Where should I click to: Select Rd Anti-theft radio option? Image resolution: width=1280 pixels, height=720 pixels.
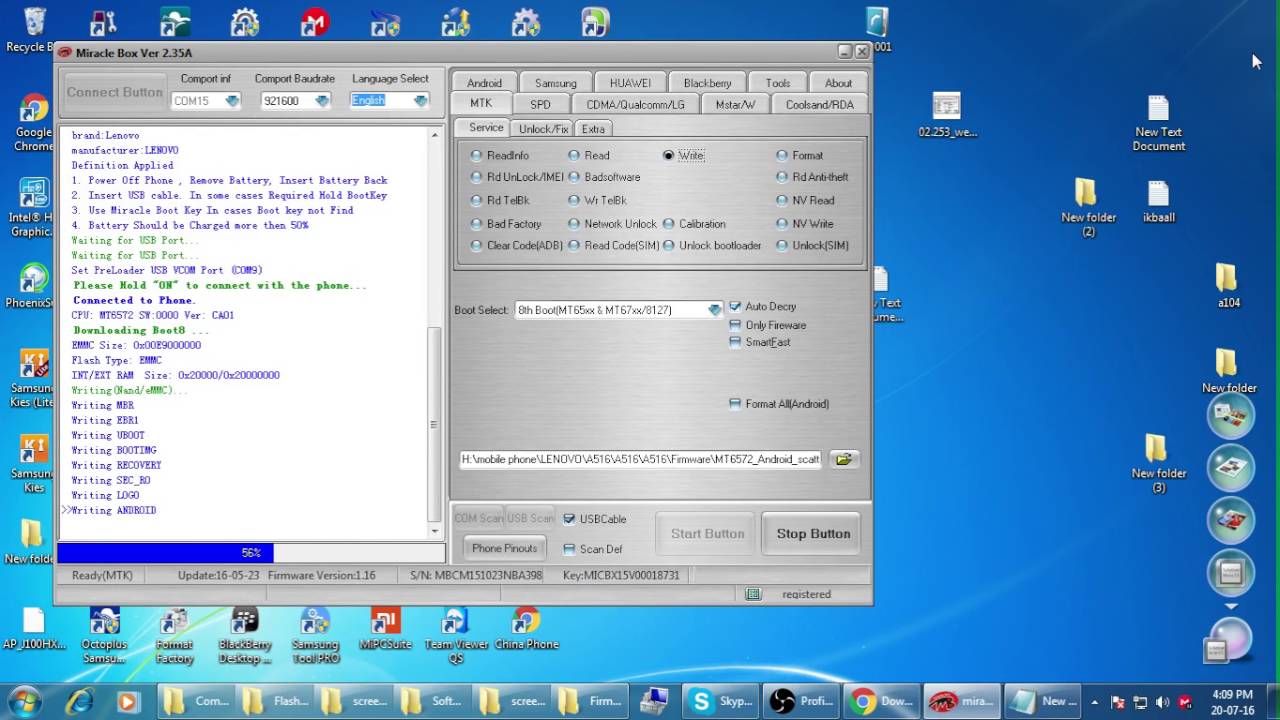(813, 177)
